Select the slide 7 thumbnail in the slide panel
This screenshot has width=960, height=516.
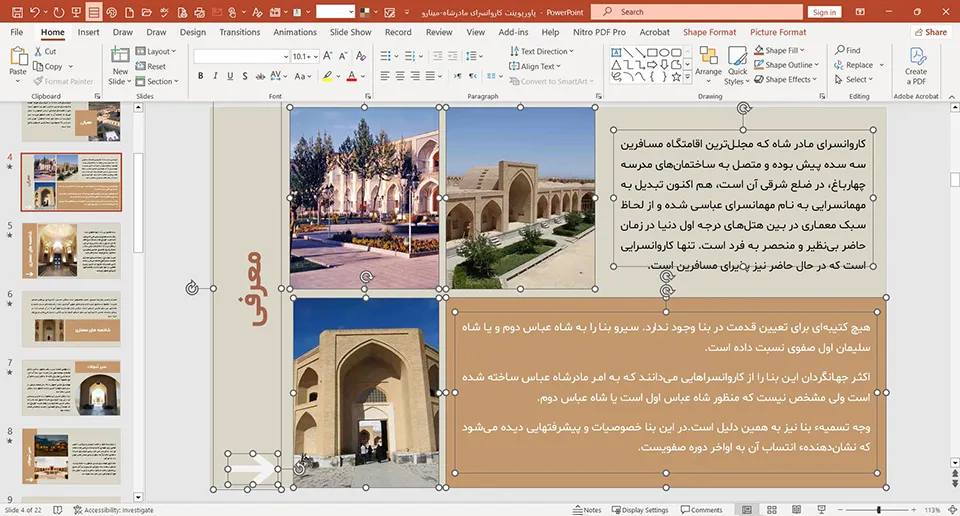pyautogui.click(x=71, y=388)
